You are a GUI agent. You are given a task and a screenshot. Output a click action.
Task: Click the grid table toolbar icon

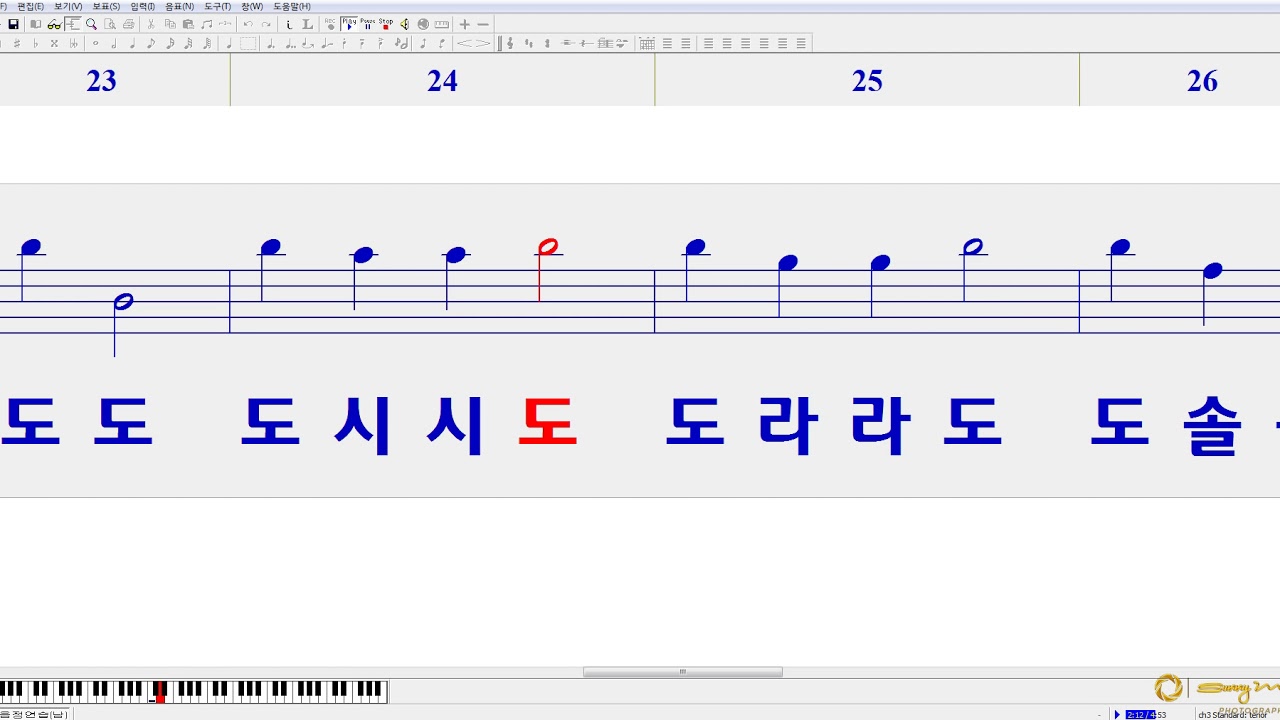pos(647,43)
